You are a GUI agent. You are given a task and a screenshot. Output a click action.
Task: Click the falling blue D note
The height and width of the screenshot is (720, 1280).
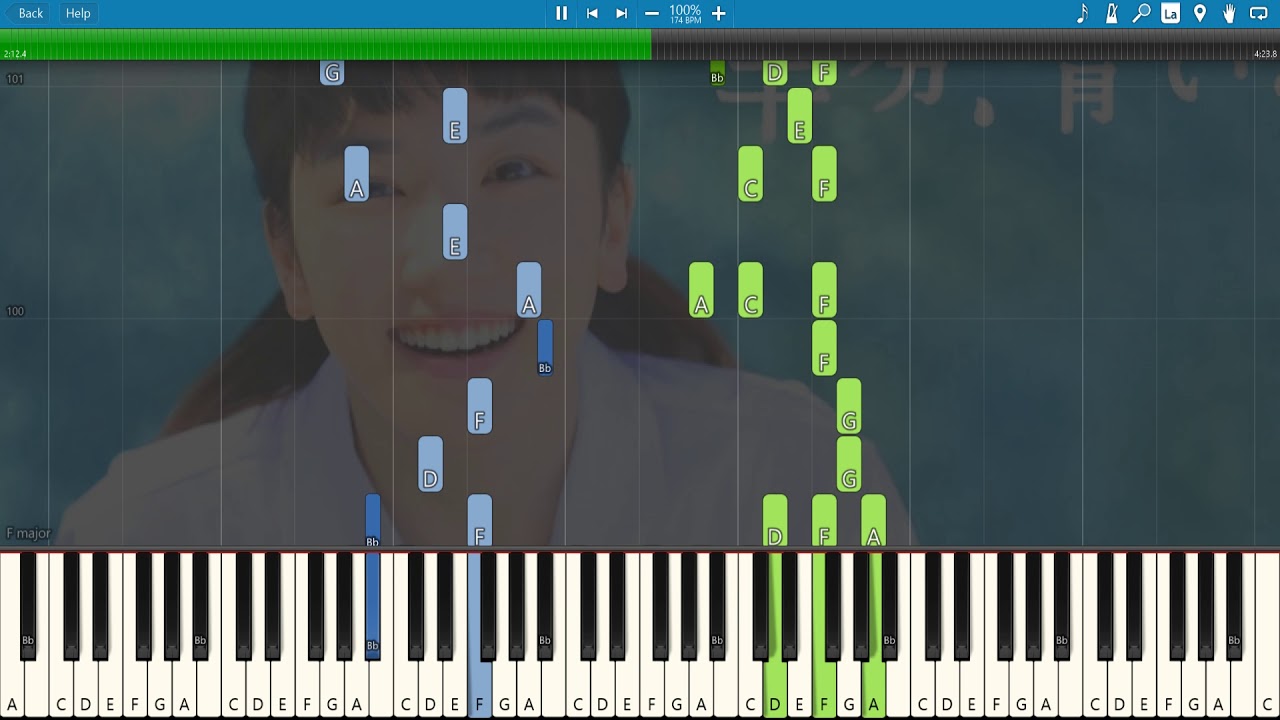tap(430, 464)
